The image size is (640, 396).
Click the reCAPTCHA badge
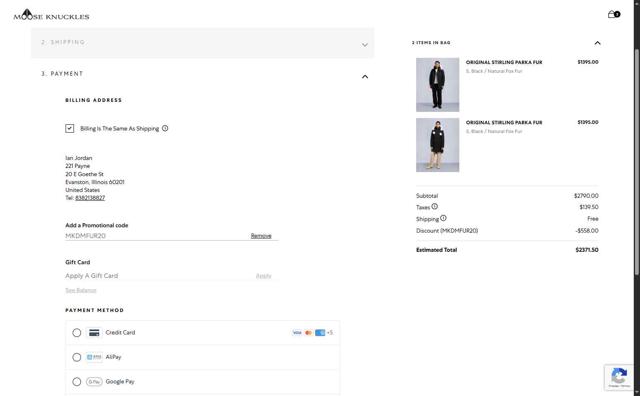(x=619, y=377)
